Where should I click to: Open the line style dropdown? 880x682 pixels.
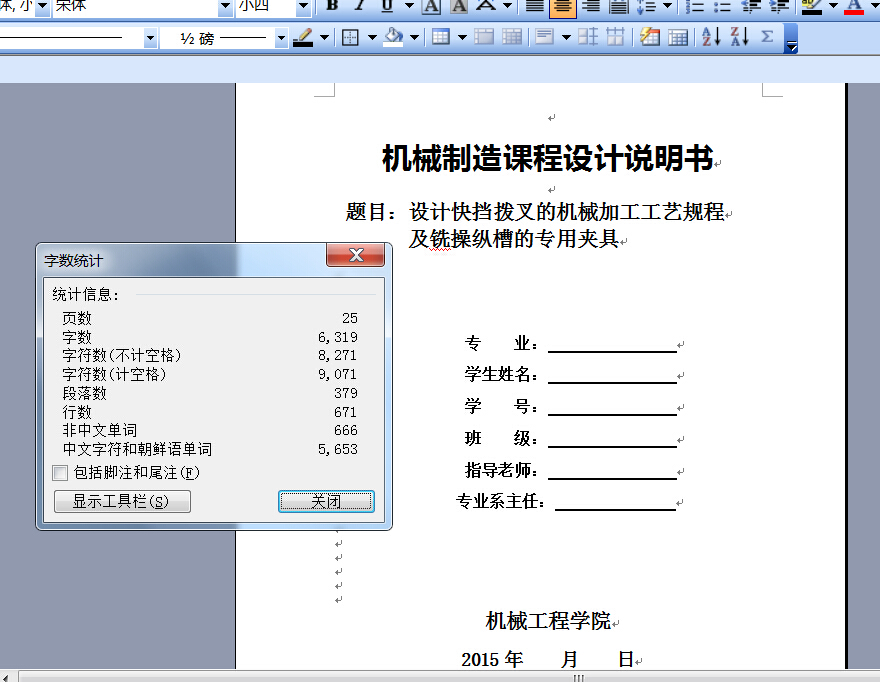point(150,38)
